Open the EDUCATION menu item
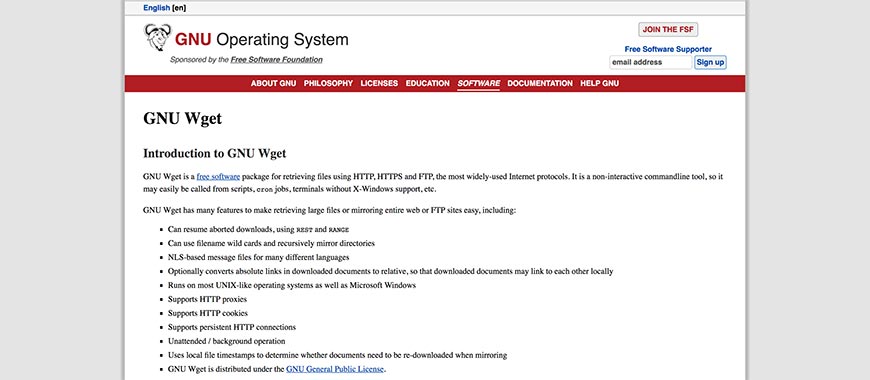This screenshot has width=870, height=380. [x=427, y=83]
